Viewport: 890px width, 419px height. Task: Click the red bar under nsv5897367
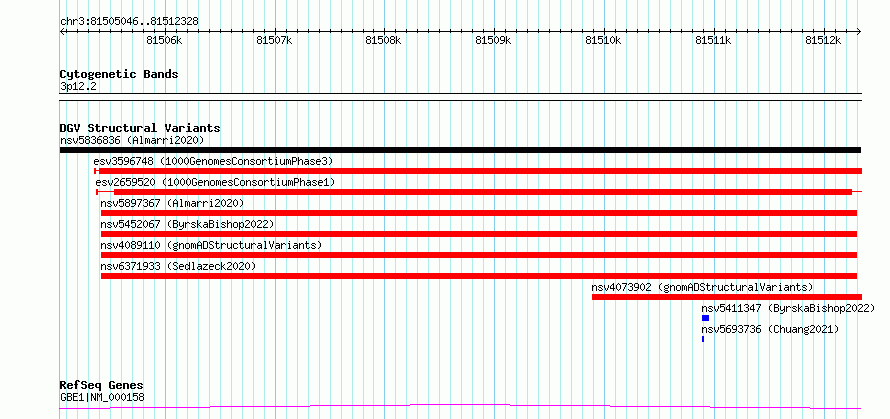(479, 213)
